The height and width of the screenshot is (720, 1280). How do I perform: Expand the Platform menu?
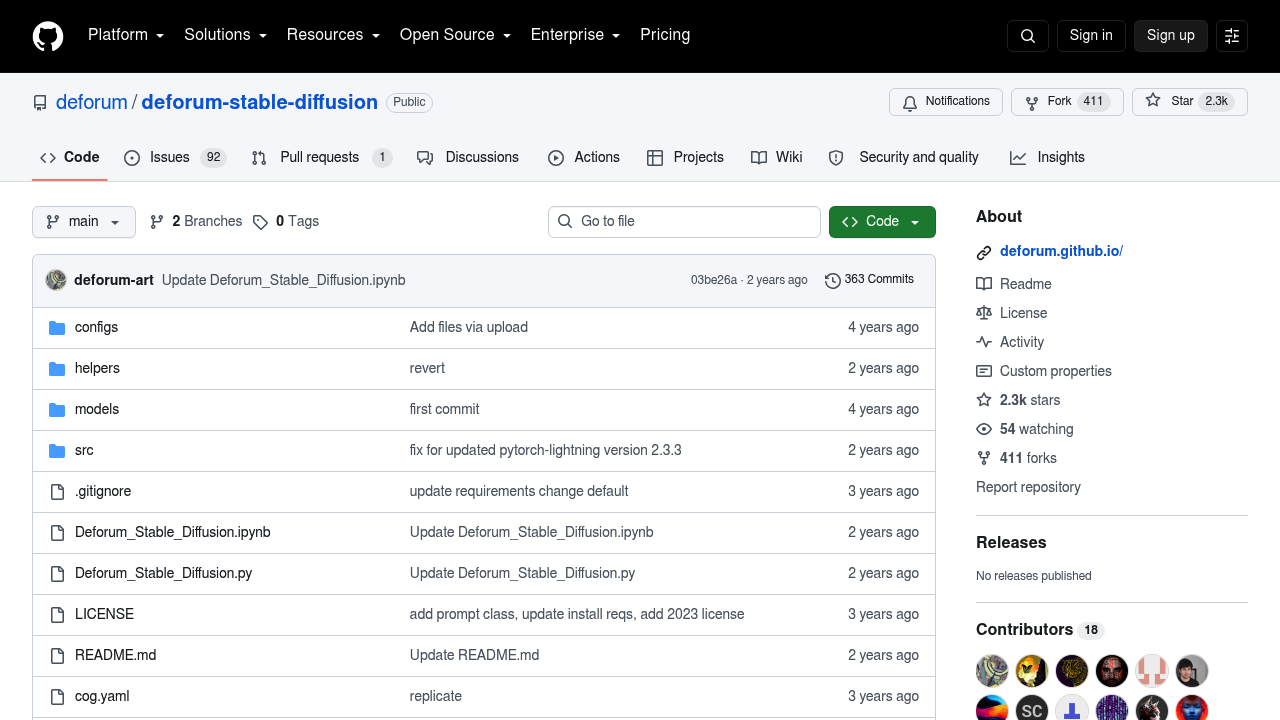coord(126,35)
